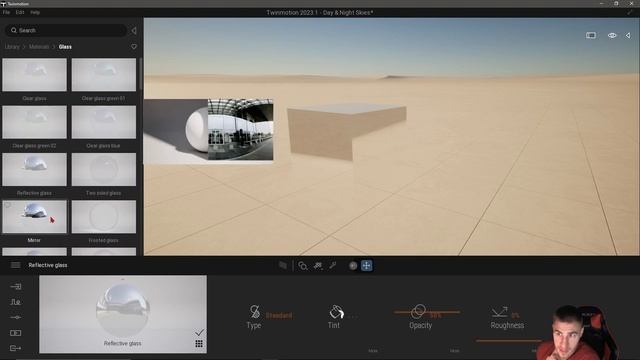Open the Import dock icon
The width and height of the screenshot is (640, 360).
16,287
